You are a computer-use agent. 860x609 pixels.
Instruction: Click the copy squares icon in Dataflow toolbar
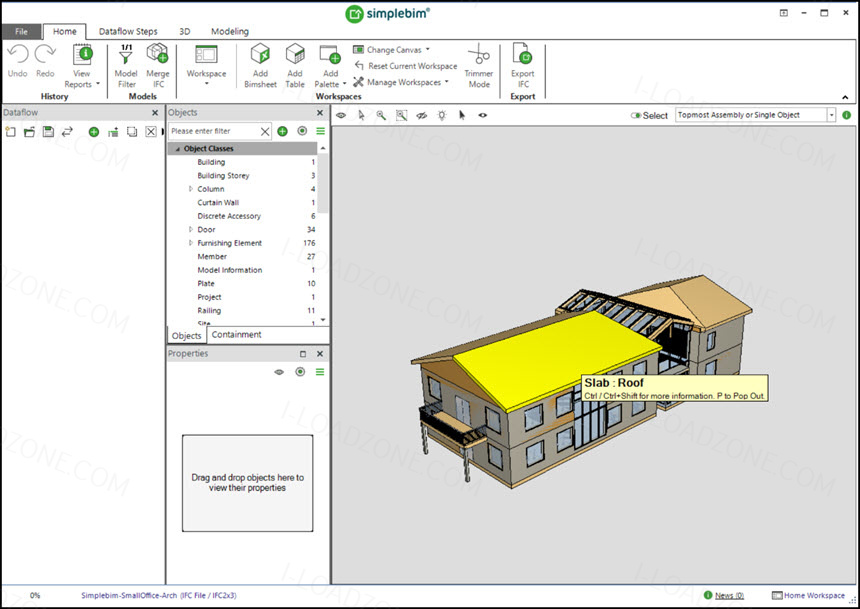132,132
